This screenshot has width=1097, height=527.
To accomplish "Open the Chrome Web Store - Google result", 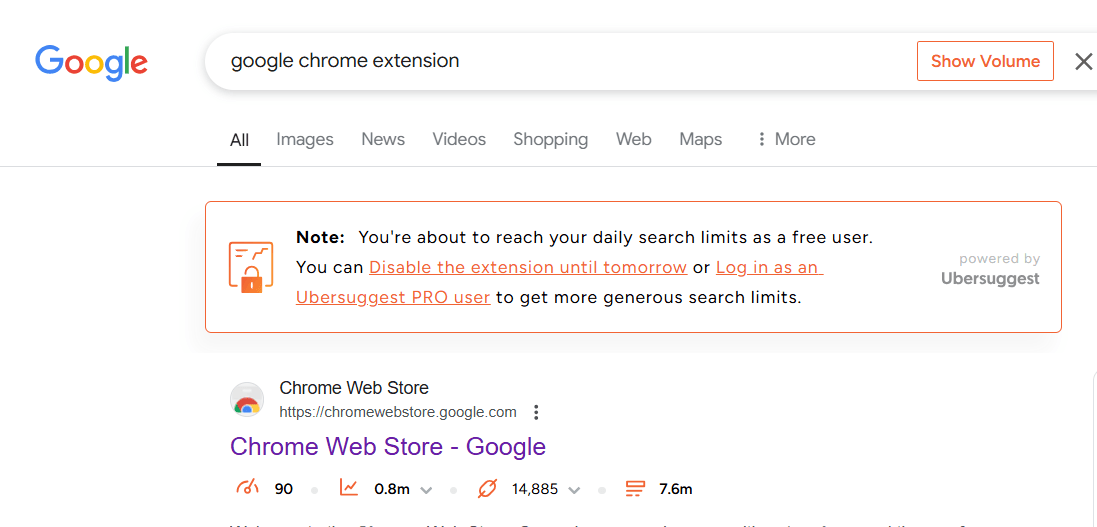I will click(x=388, y=447).
